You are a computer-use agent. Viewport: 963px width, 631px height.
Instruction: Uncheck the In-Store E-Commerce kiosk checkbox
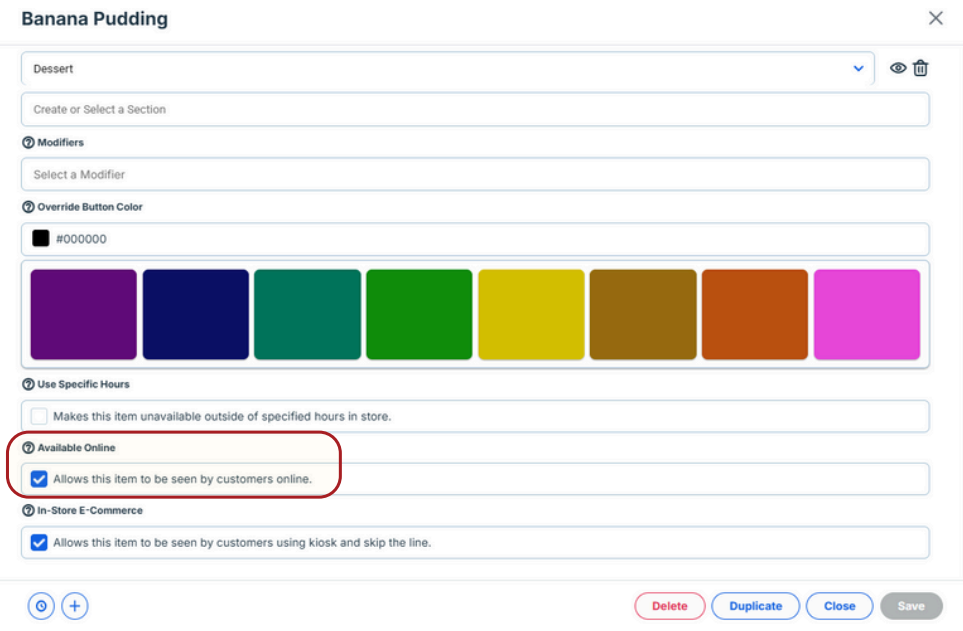coord(39,543)
